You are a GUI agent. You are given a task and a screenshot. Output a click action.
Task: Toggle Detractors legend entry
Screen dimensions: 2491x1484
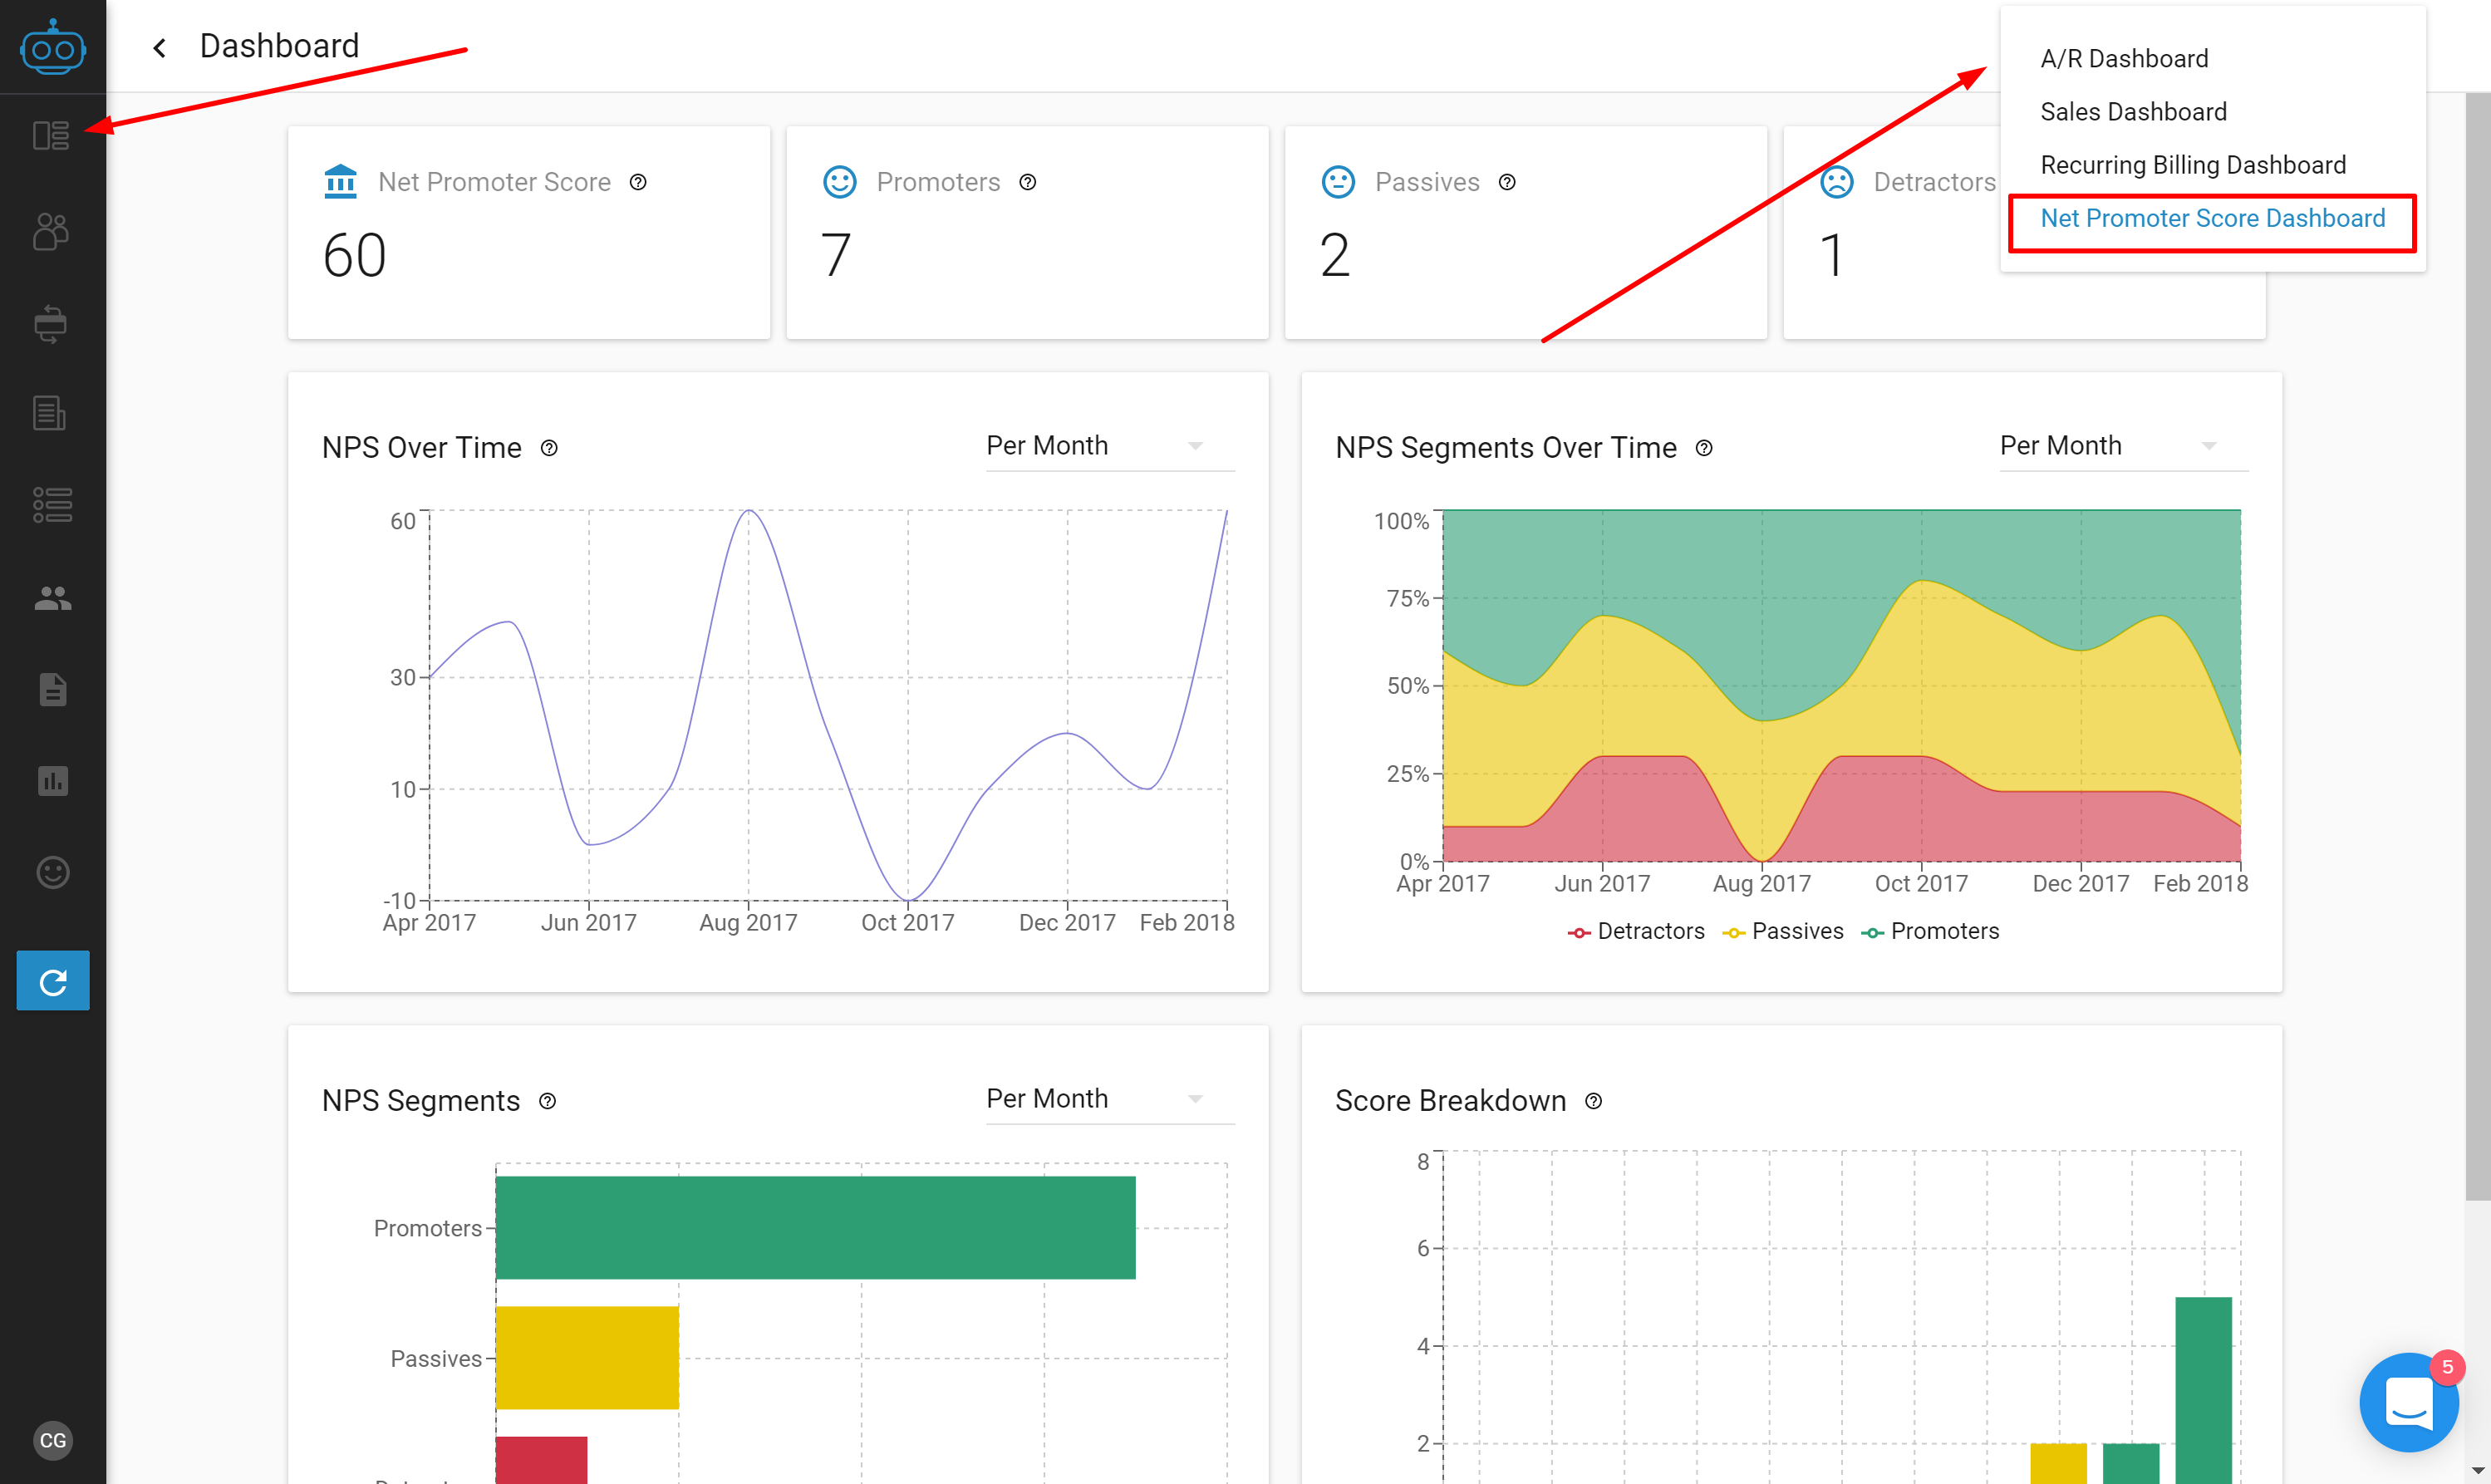click(1636, 931)
